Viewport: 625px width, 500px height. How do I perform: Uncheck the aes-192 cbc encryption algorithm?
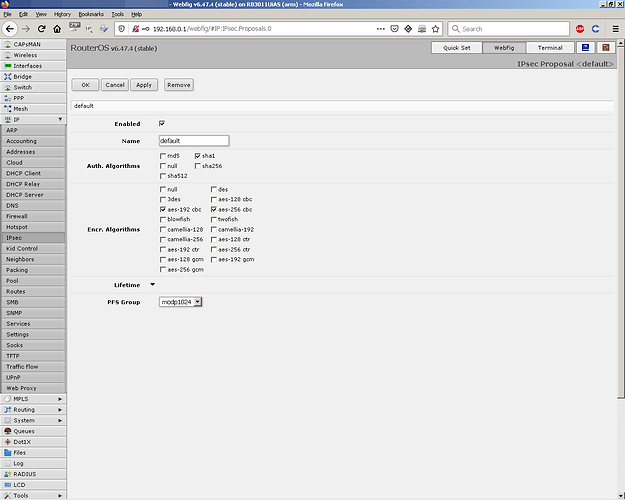pos(163,209)
